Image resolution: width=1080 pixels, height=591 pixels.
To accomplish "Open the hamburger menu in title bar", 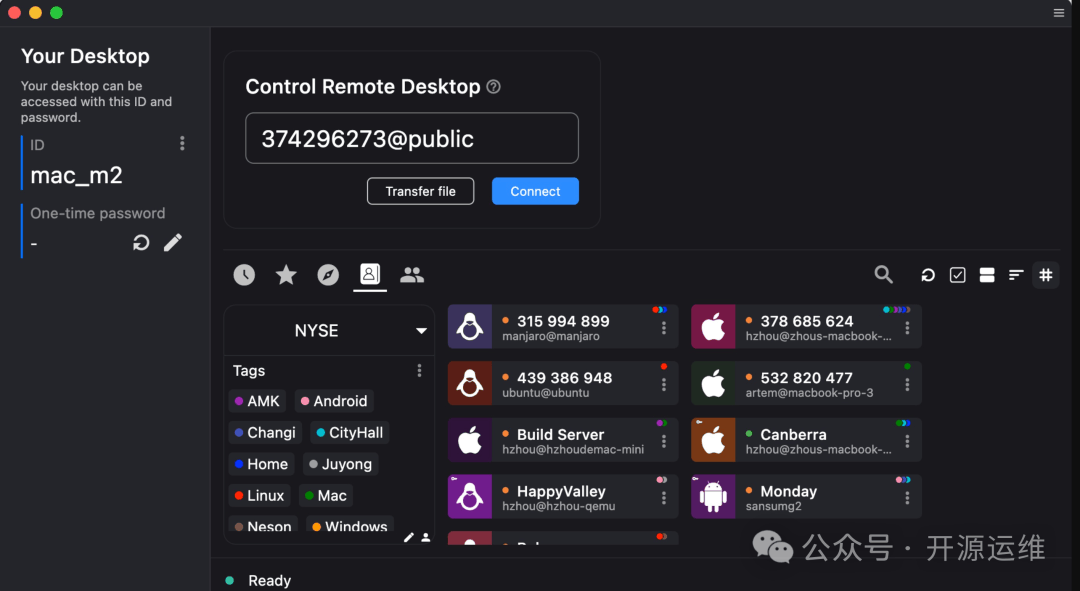I will [x=1059, y=13].
